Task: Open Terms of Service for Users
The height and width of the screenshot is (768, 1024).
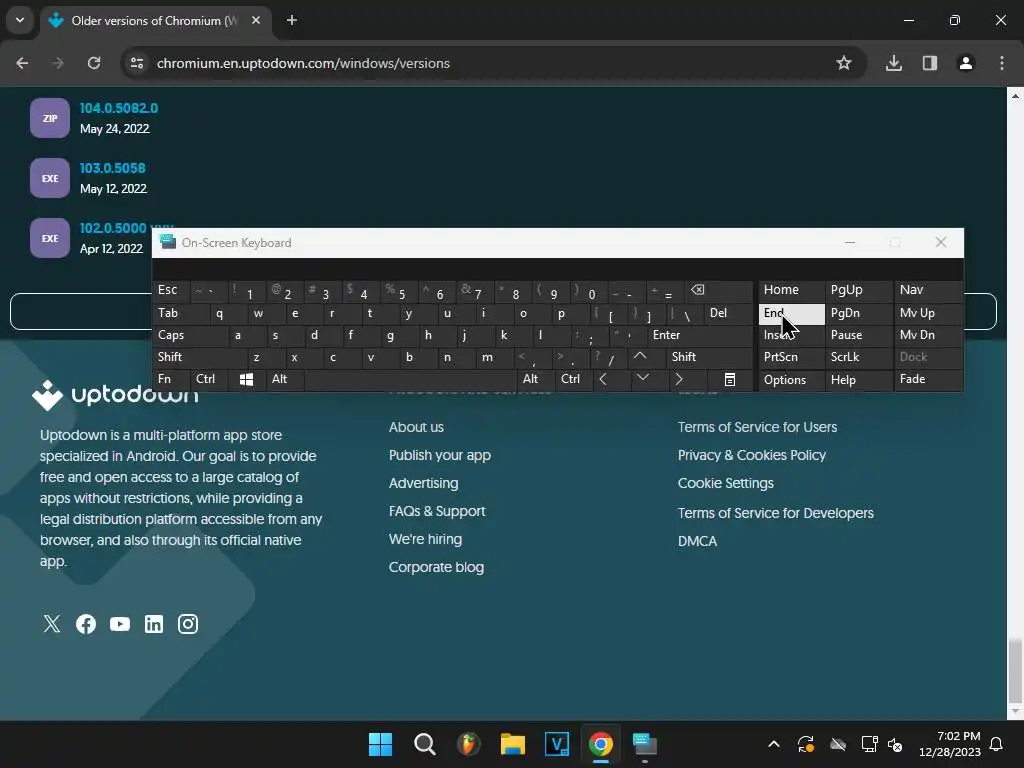Action: pyautogui.click(x=757, y=427)
